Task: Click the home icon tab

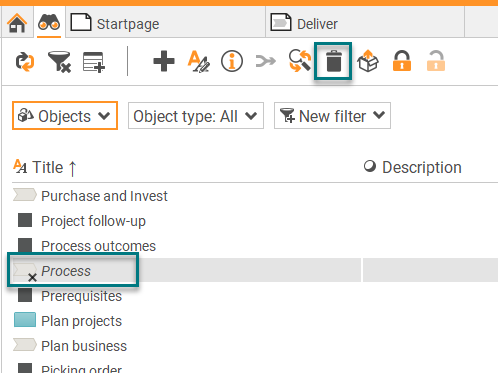Action: tap(17, 23)
